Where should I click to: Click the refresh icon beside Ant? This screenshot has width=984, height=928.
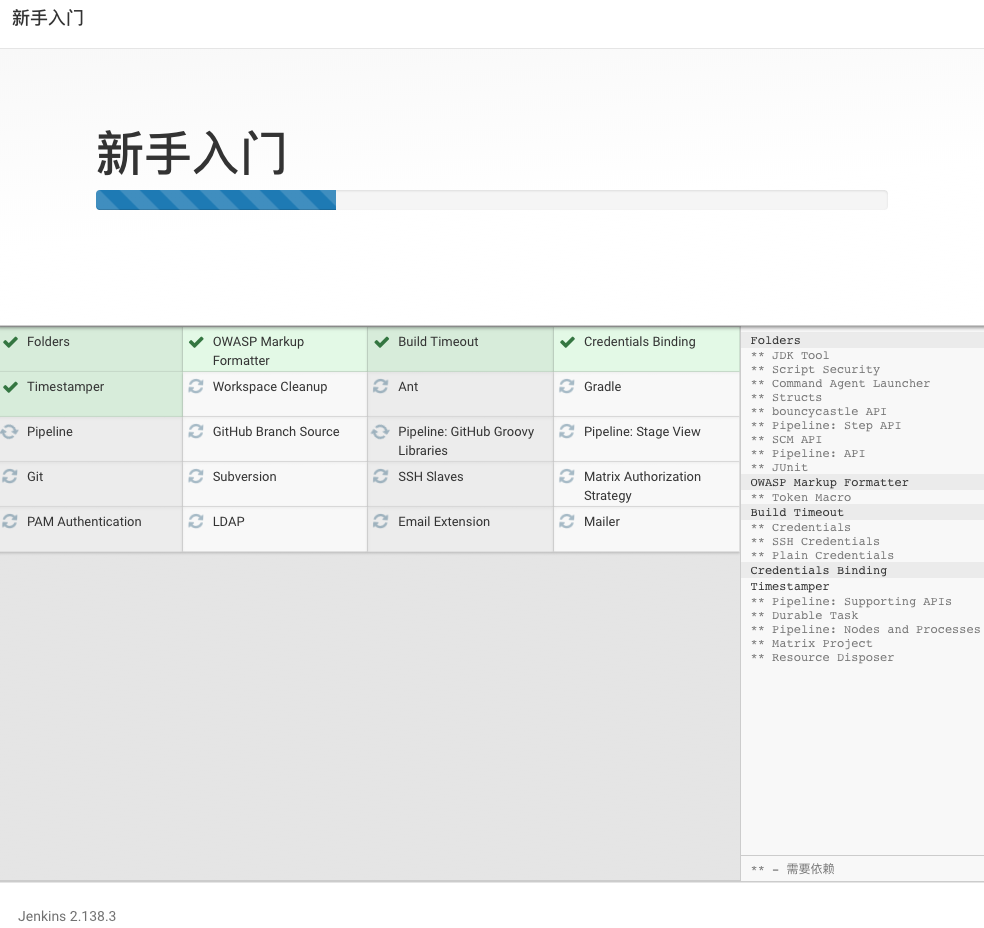[380, 387]
